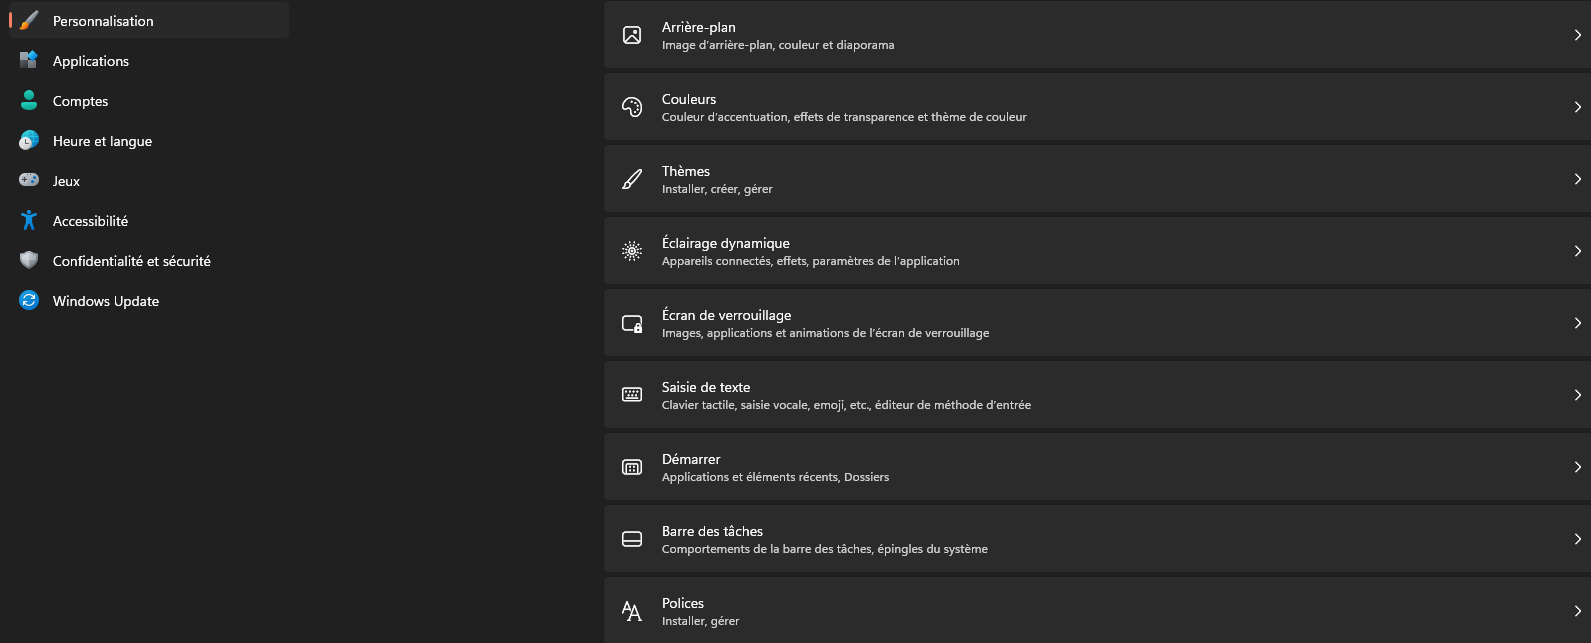
Task: Click the Démarrer start menu icon
Action: click(x=632, y=467)
